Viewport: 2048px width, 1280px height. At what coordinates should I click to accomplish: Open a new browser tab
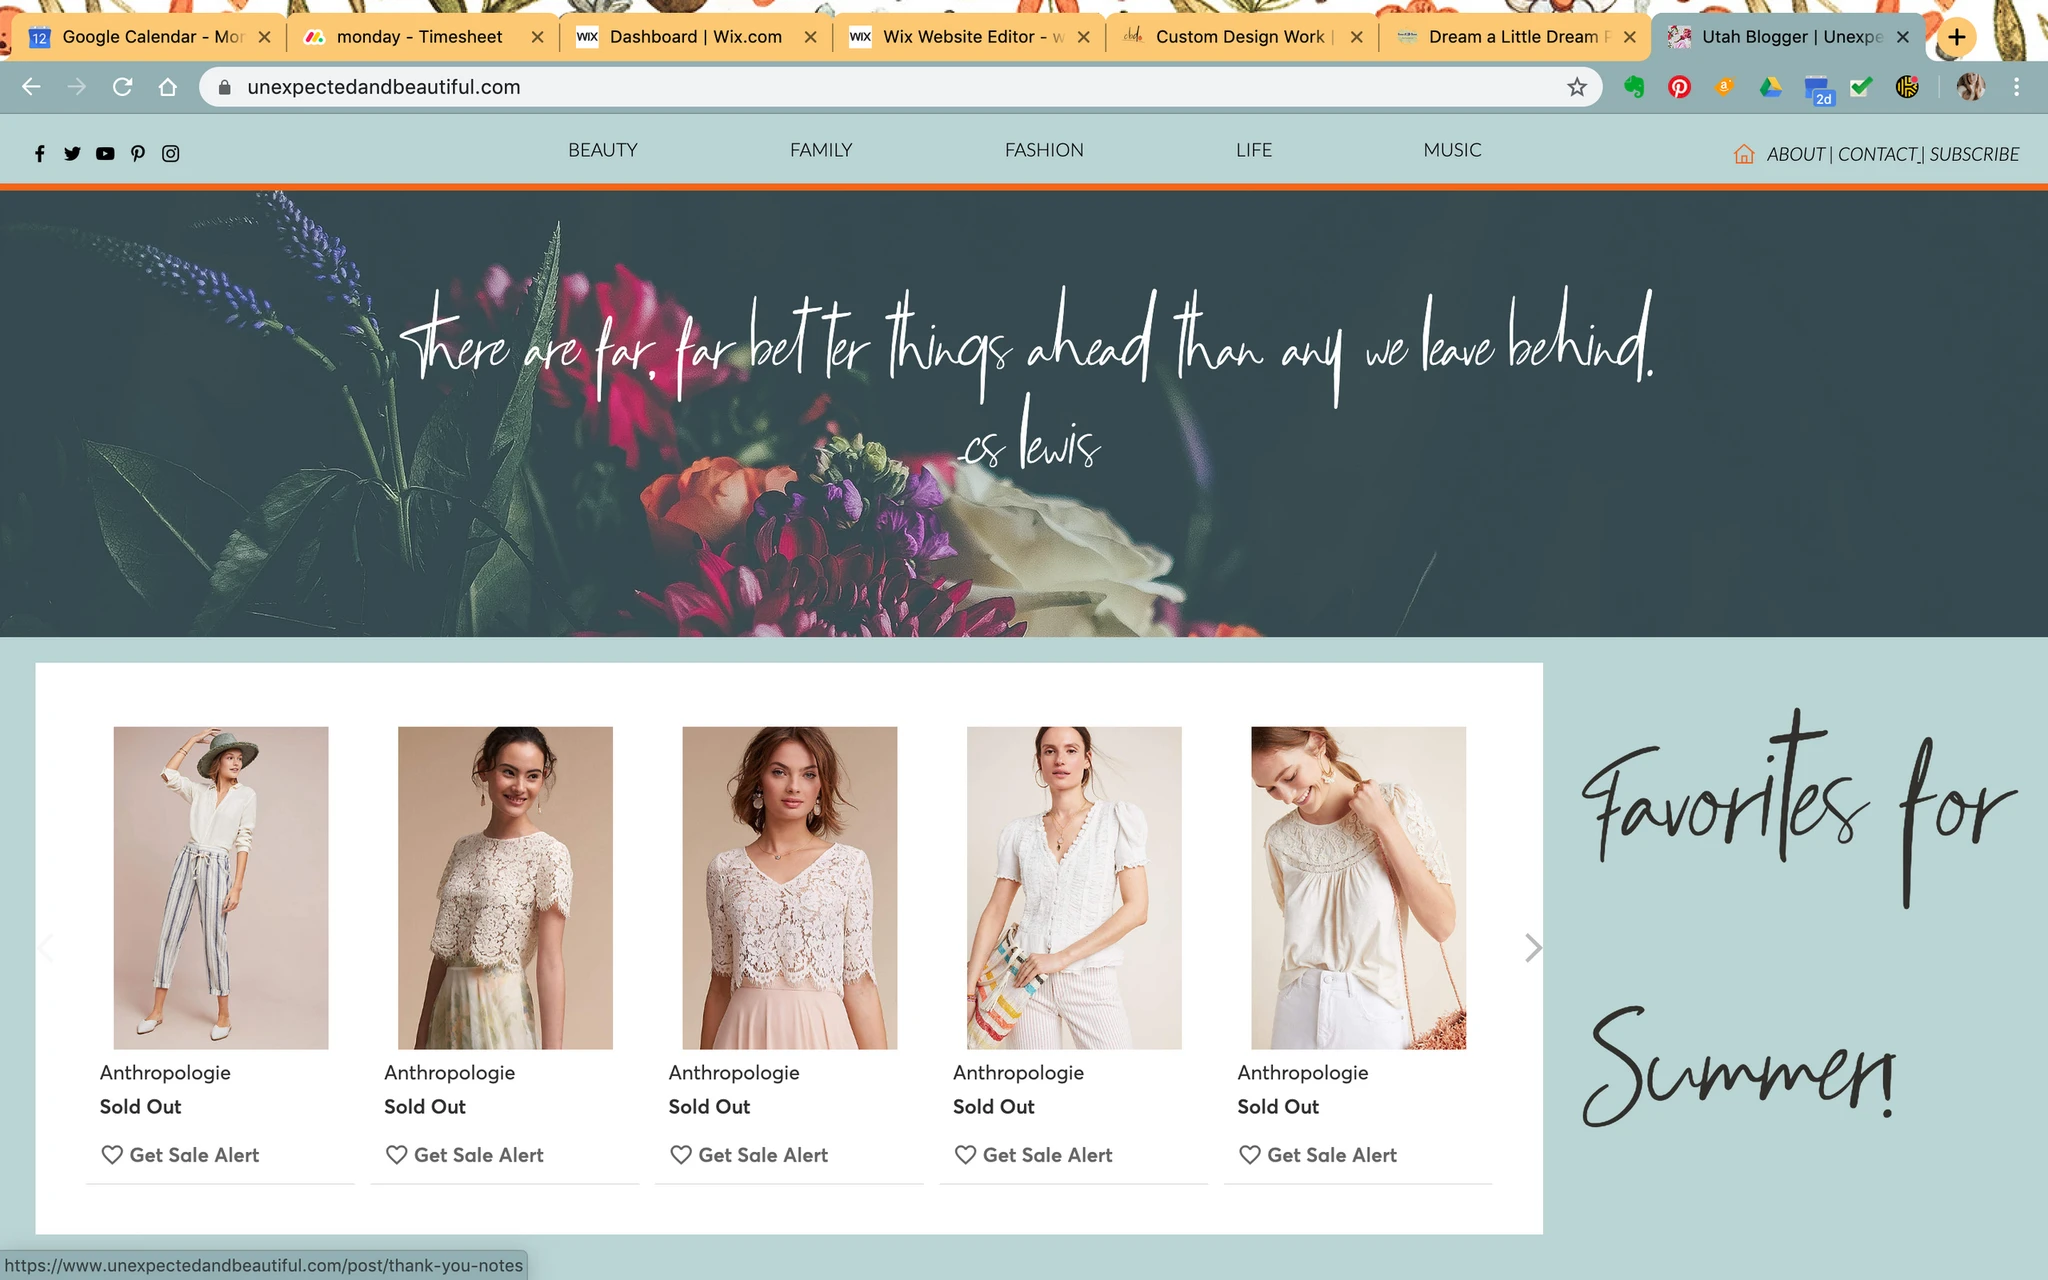[x=1957, y=37]
